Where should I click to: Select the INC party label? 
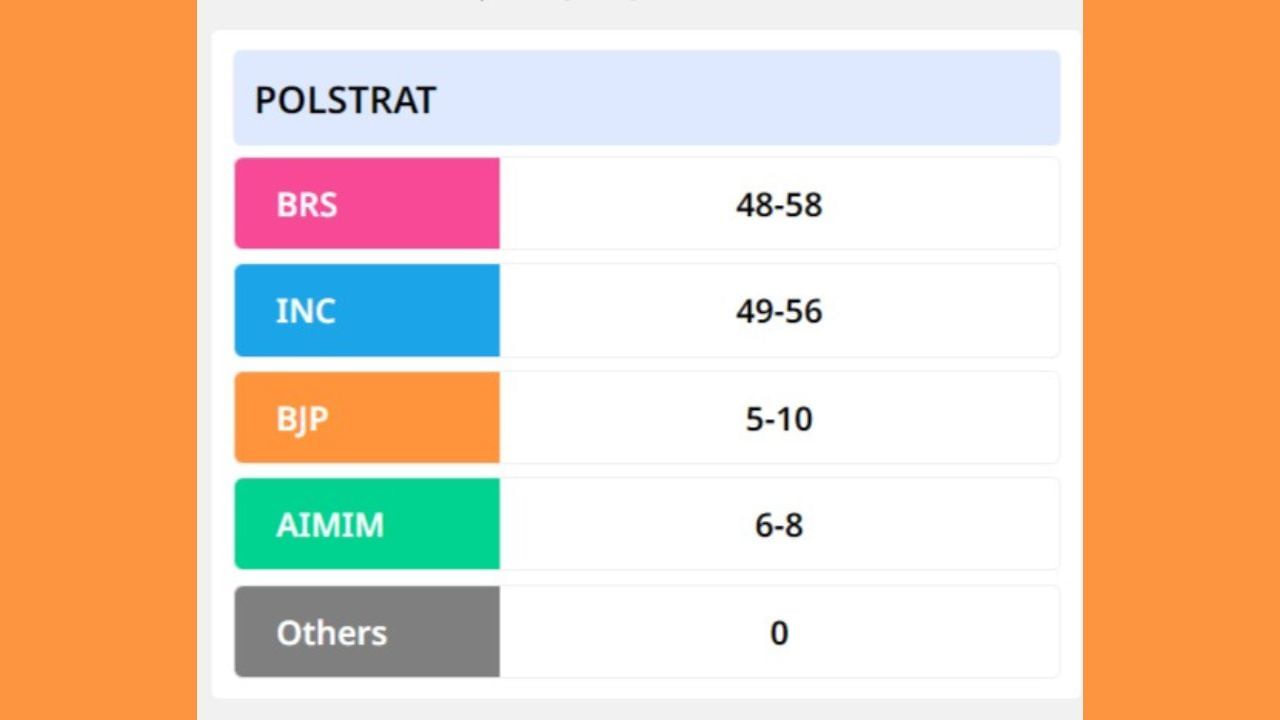pyautogui.click(x=305, y=311)
